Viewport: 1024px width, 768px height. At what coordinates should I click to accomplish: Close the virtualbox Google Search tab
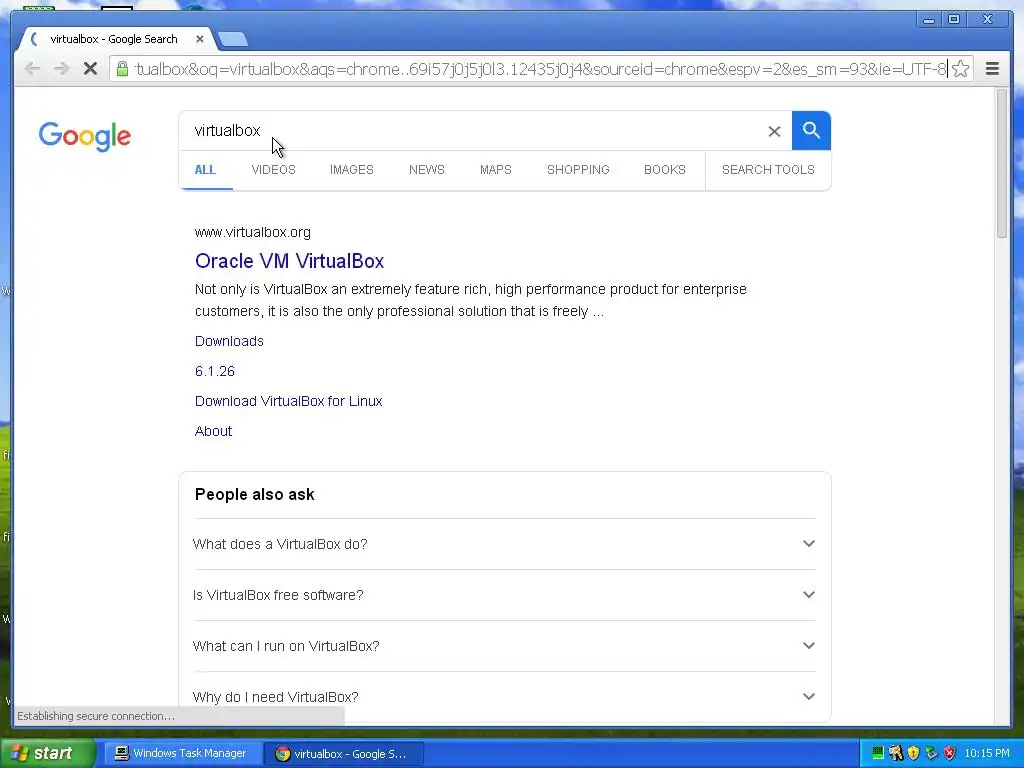(x=200, y=39)
